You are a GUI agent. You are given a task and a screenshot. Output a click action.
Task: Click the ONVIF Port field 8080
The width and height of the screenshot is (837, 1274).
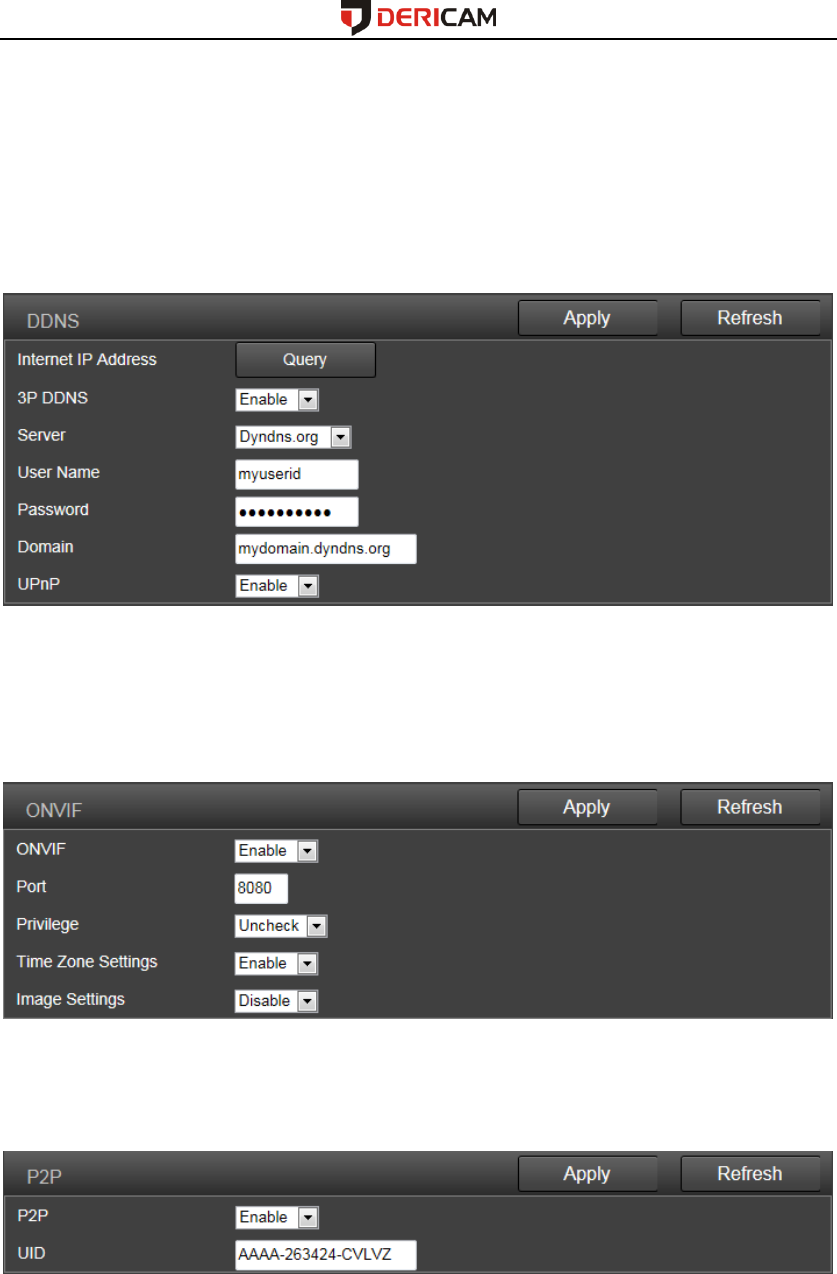(x=261, y=888)
